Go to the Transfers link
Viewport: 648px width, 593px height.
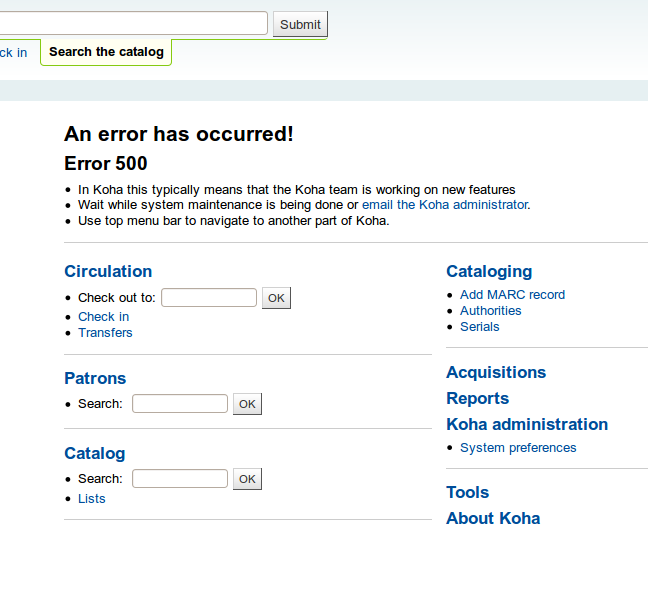(105, 332)
